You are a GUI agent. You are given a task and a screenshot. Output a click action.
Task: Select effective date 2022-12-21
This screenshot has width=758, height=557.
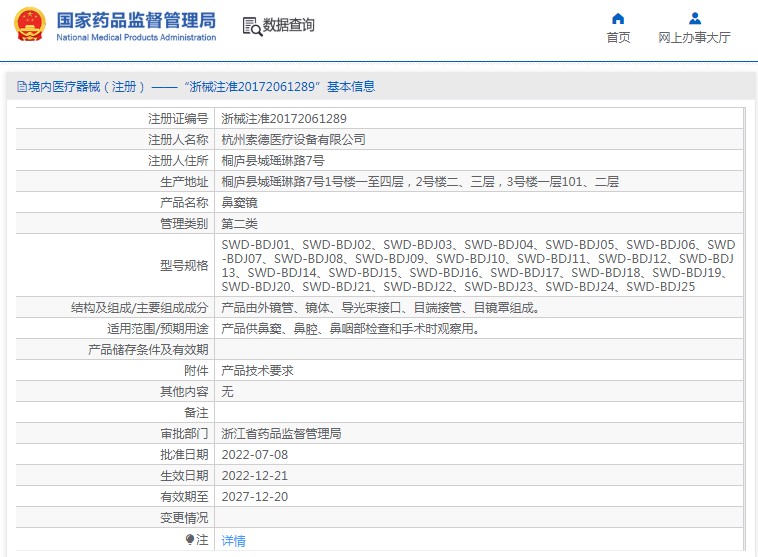tap(255, 476)
